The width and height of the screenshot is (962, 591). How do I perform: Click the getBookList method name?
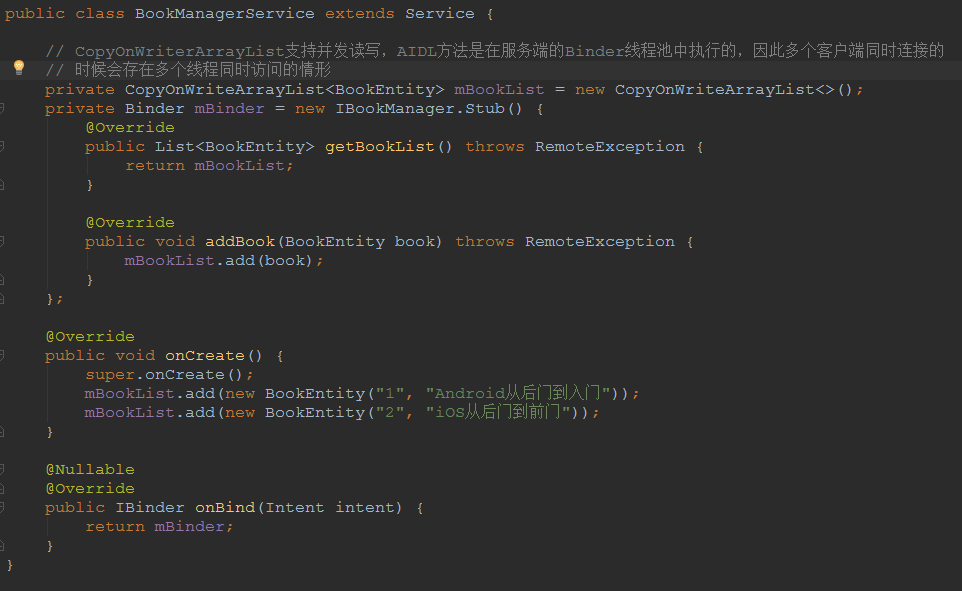[380, 147]
